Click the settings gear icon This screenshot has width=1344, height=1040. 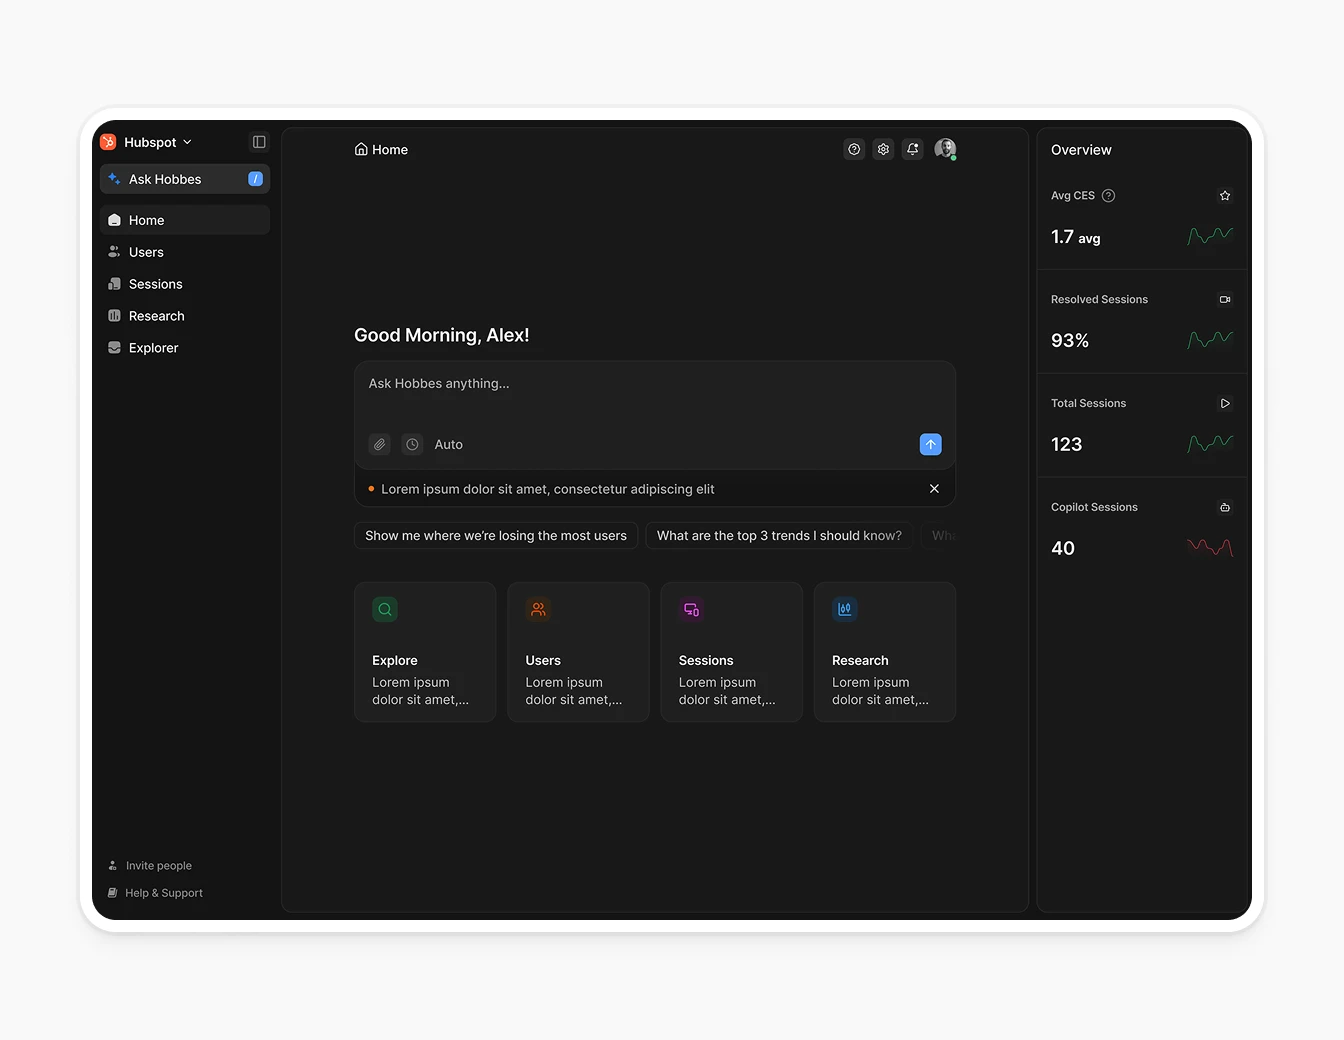[x=883, y=148]
